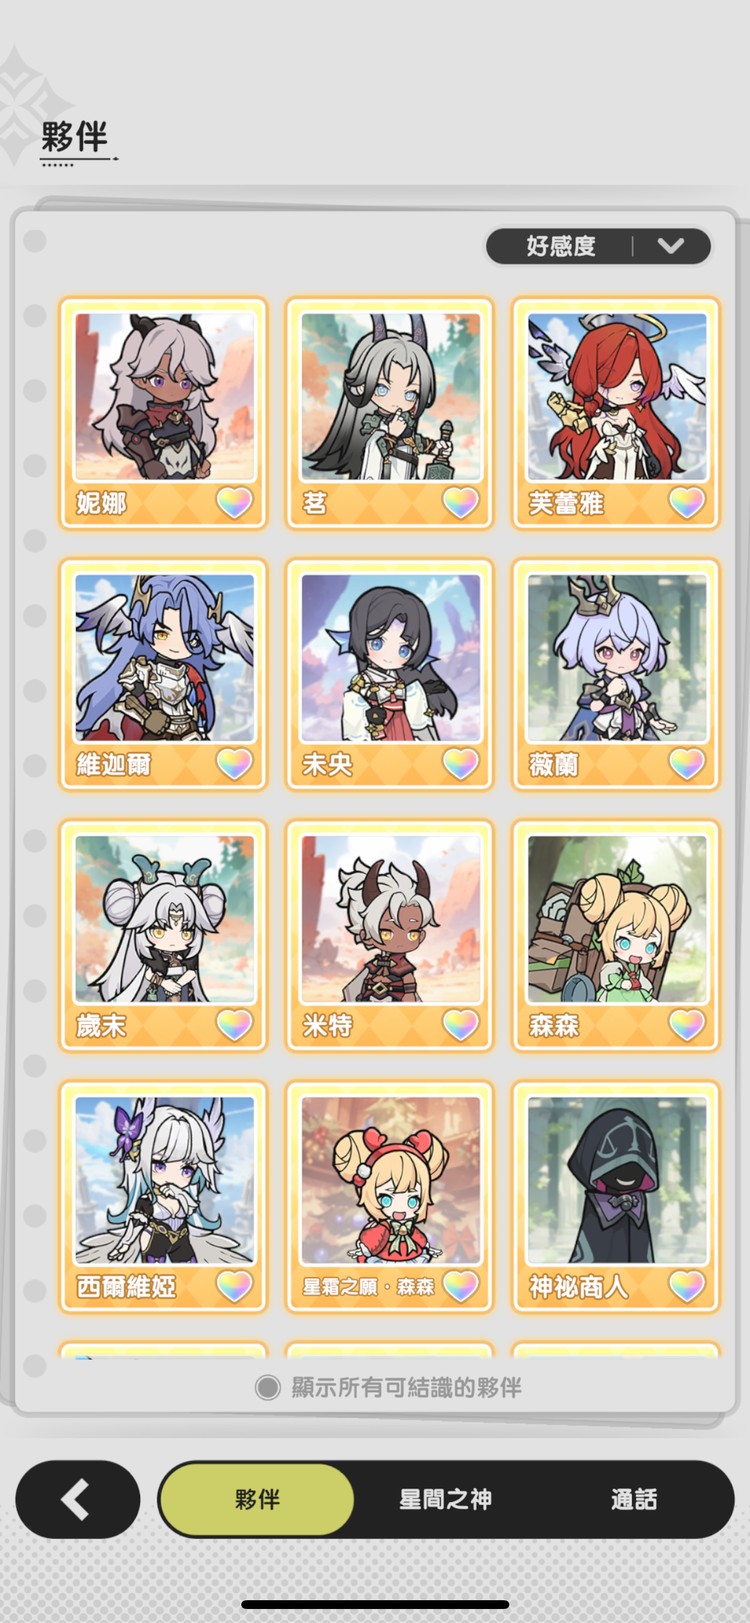
Task: Toggle 顯示所有可結識的夥伴 radio option
Action: coord(267,1387)
